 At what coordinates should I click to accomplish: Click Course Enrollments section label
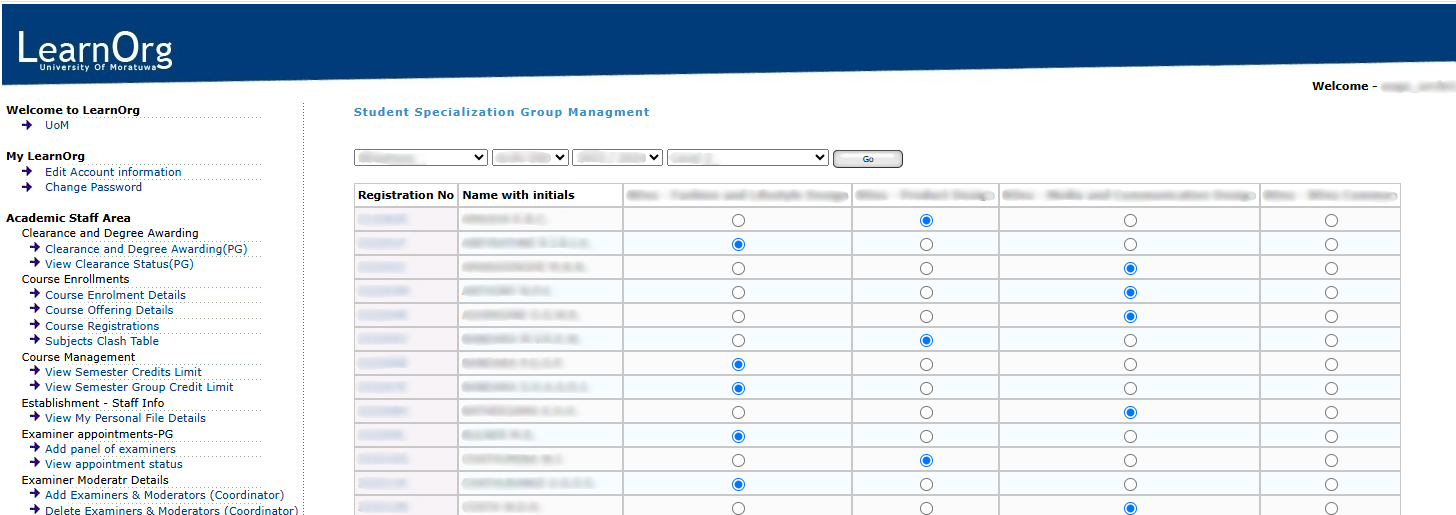[x=76, y=279]
